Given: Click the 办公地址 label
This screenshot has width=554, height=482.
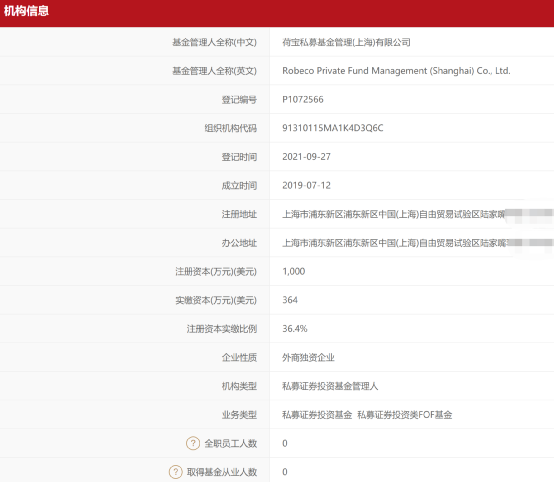Looking at the screenshot, I should [x=239, y=243].
